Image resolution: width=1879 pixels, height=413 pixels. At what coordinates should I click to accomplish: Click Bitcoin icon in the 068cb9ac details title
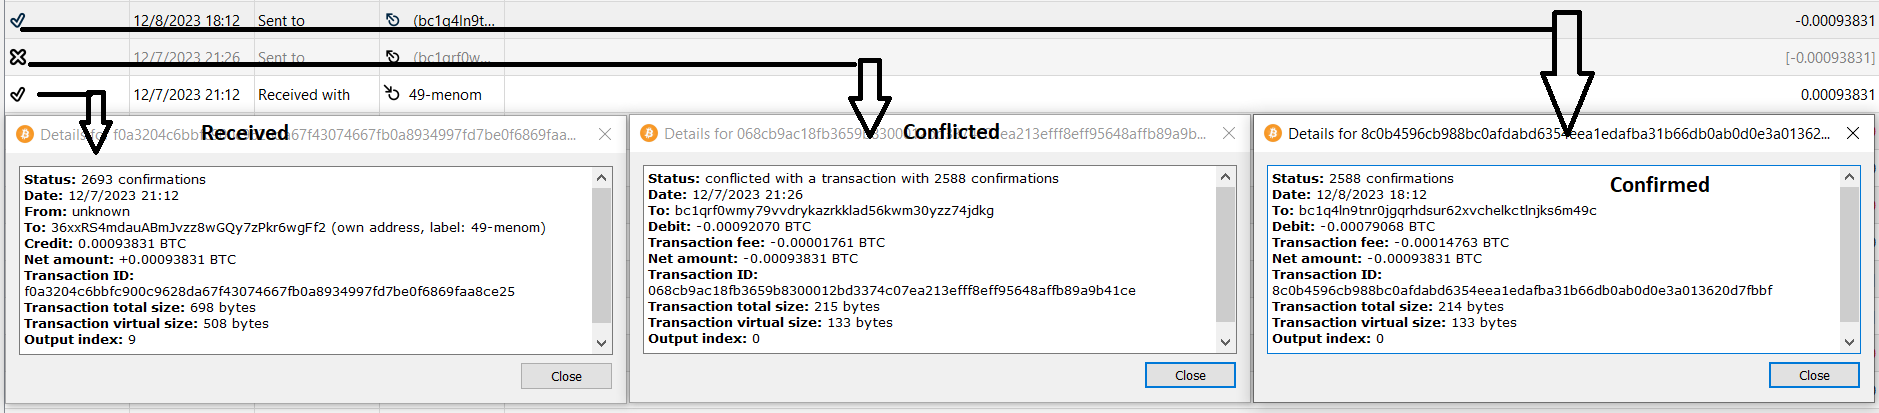[649, 133]
